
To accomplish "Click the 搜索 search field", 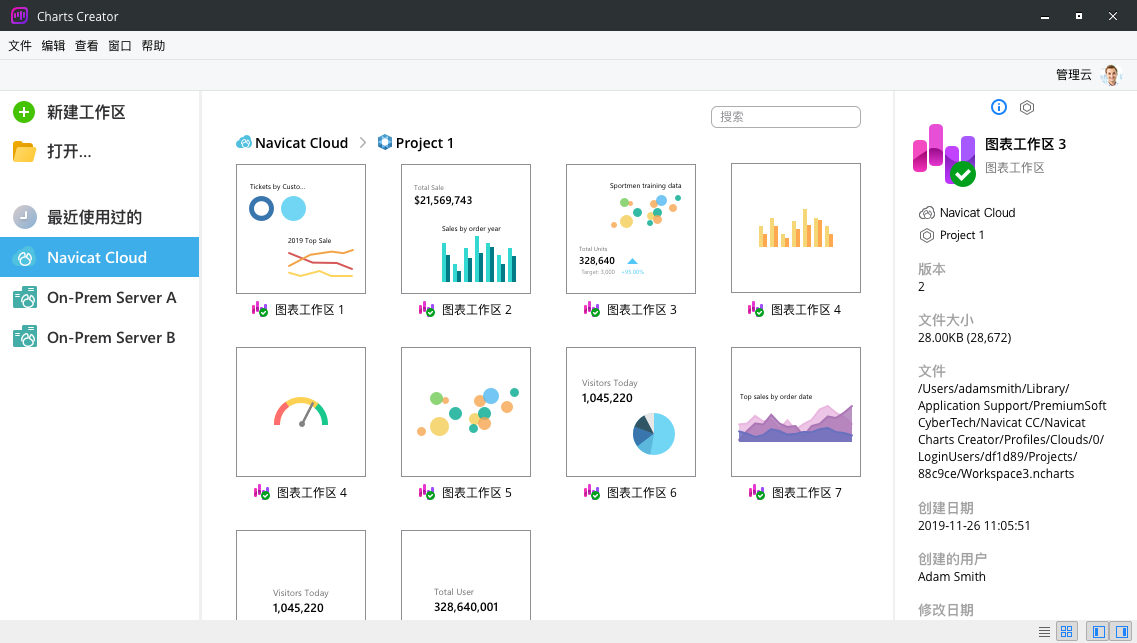I will point(785,117).
